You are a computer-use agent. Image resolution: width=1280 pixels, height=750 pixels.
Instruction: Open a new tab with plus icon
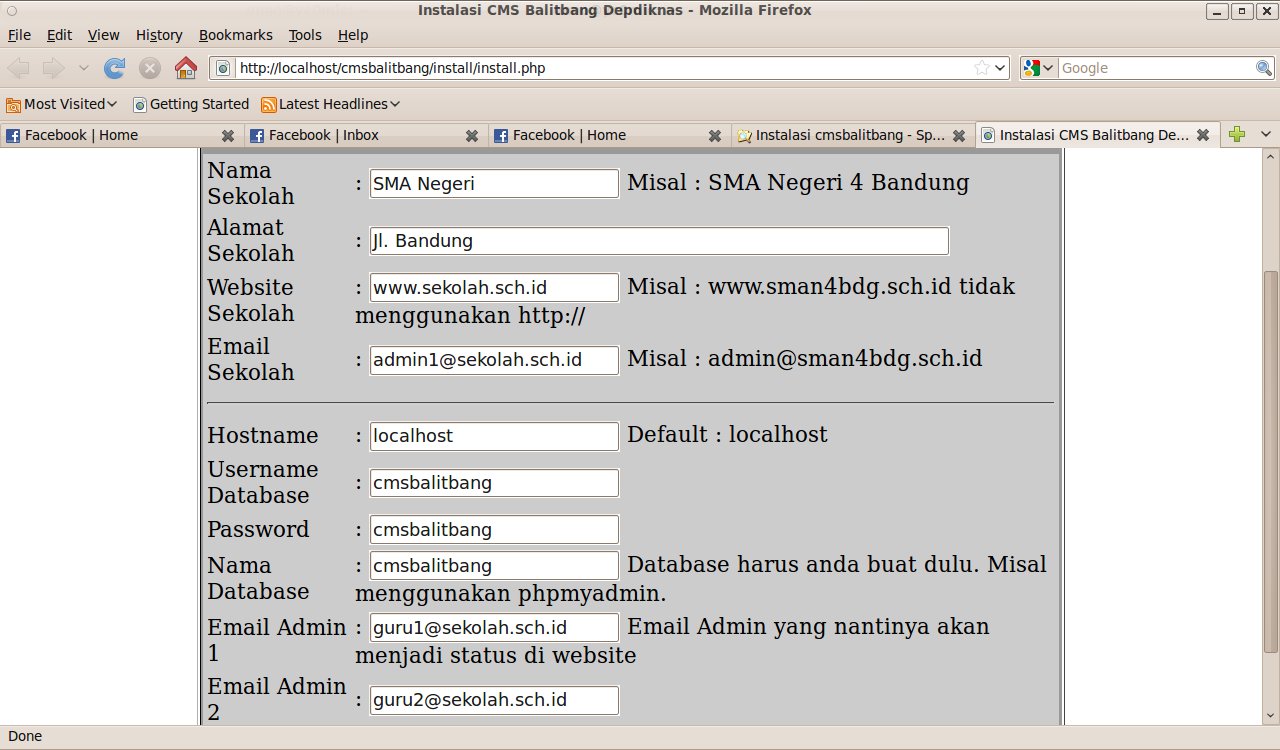click(x=1237, y=135)
